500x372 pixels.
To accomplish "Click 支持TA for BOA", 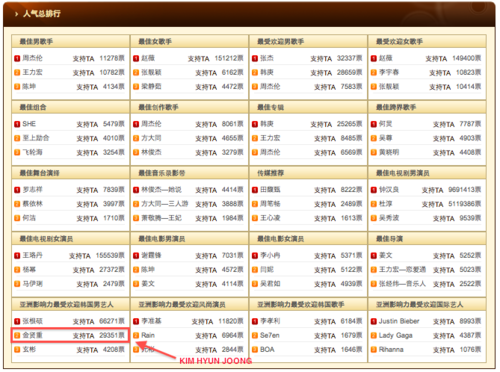I will tap(325, 350).
